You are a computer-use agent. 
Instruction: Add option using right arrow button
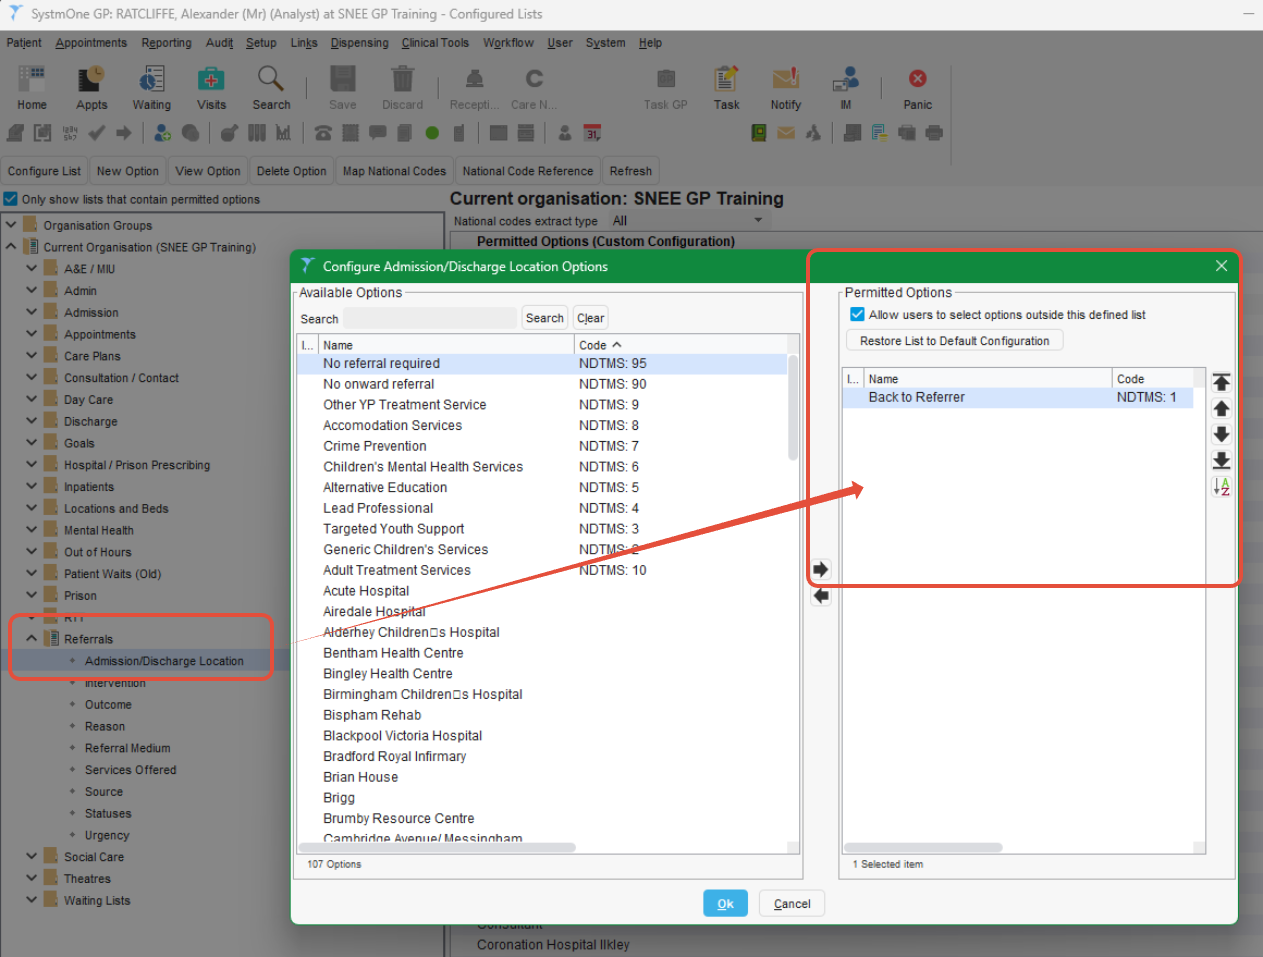tap(821, 570)
